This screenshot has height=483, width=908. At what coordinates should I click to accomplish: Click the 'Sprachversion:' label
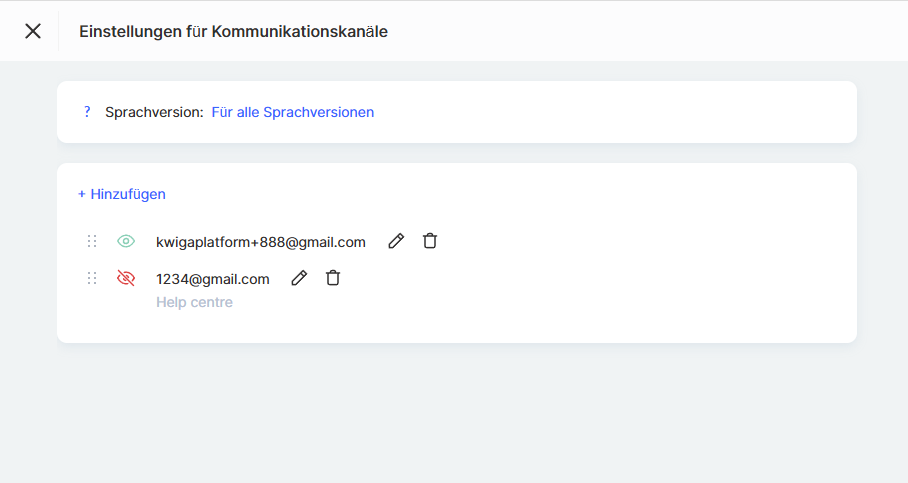click(x=154, y=112)
